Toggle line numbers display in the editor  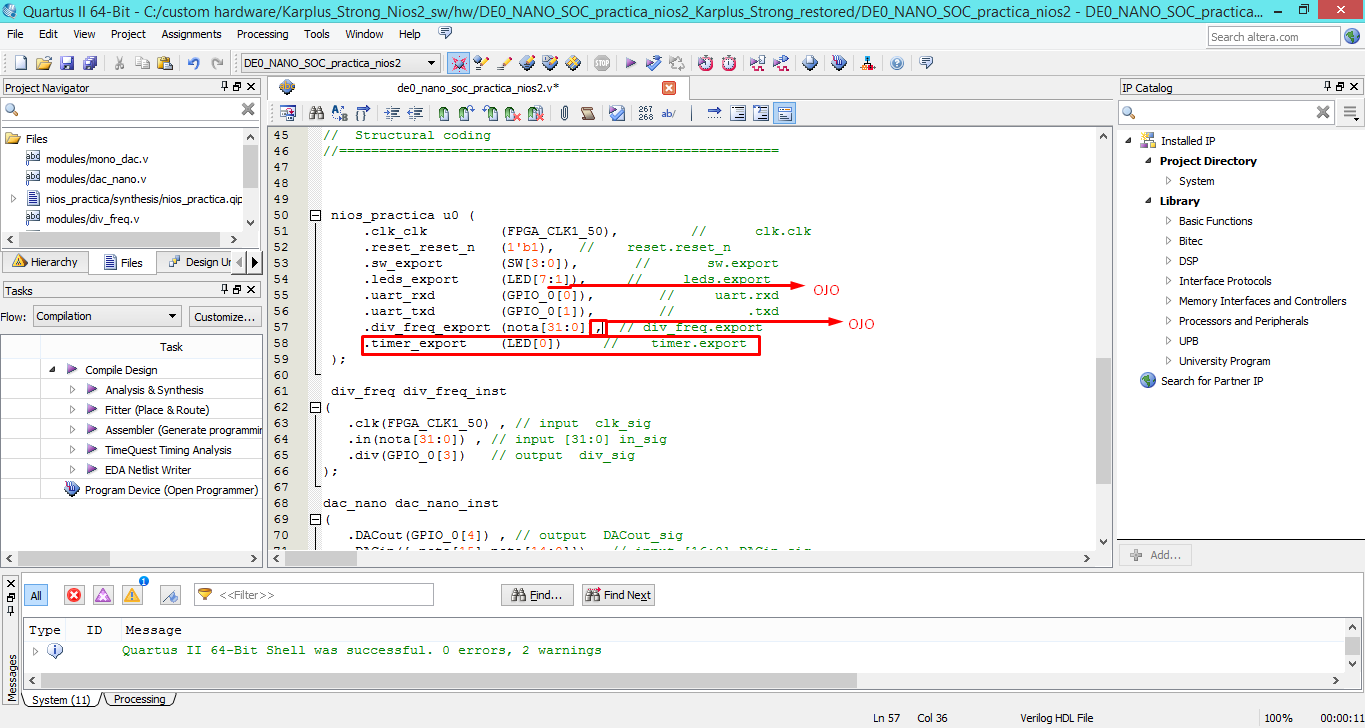click(645, 113)
